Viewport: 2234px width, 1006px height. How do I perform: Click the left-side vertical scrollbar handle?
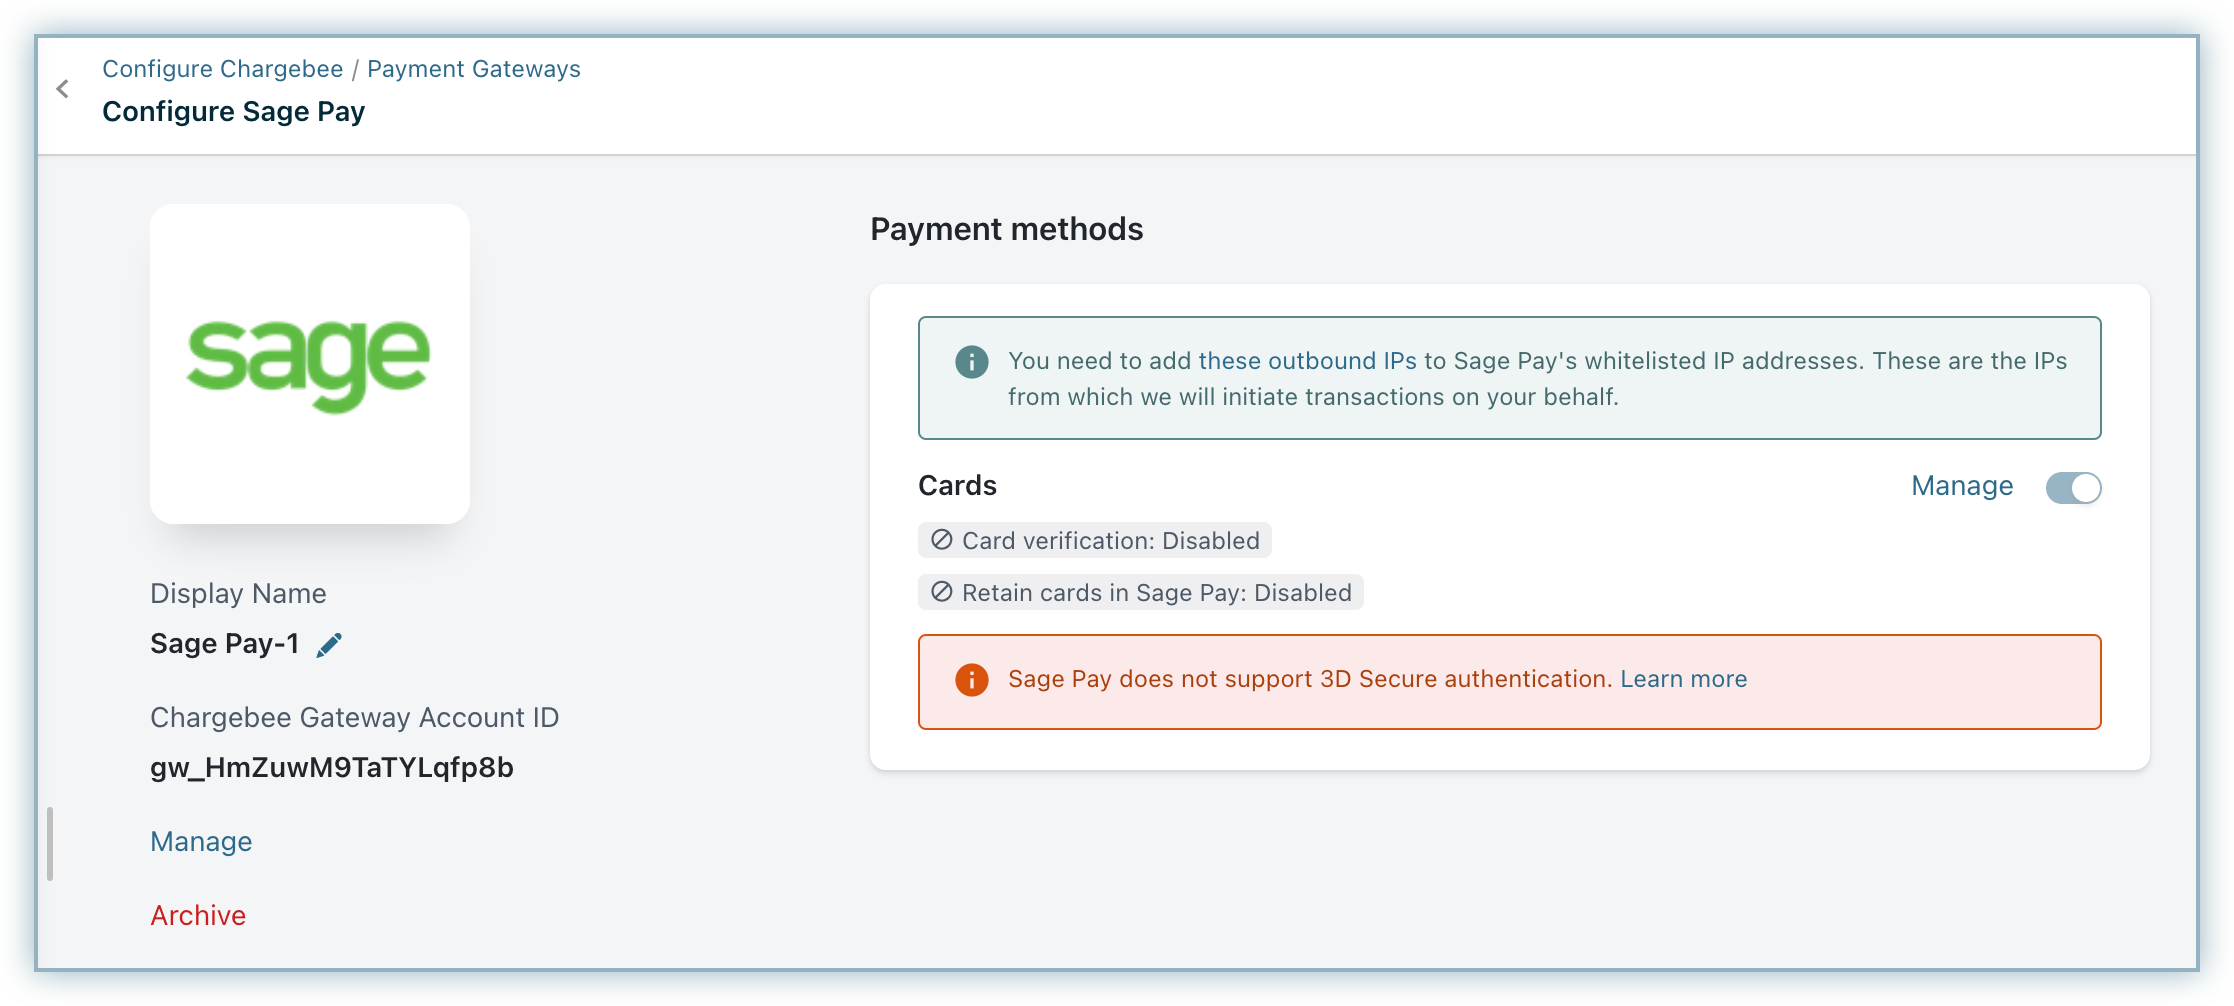pos(50,844)
